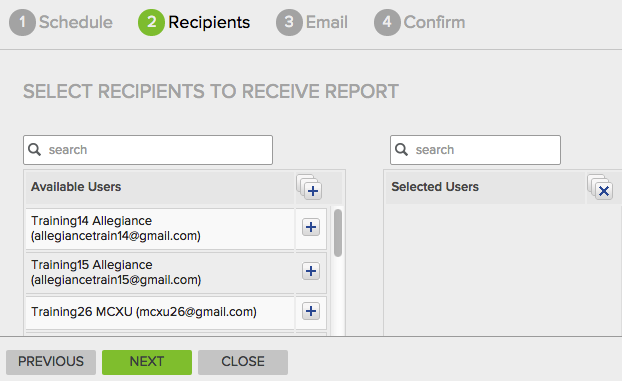Screen dimensions: 622x381
Task: Click magnifier icon in available users search
Action: coord(35,150)
